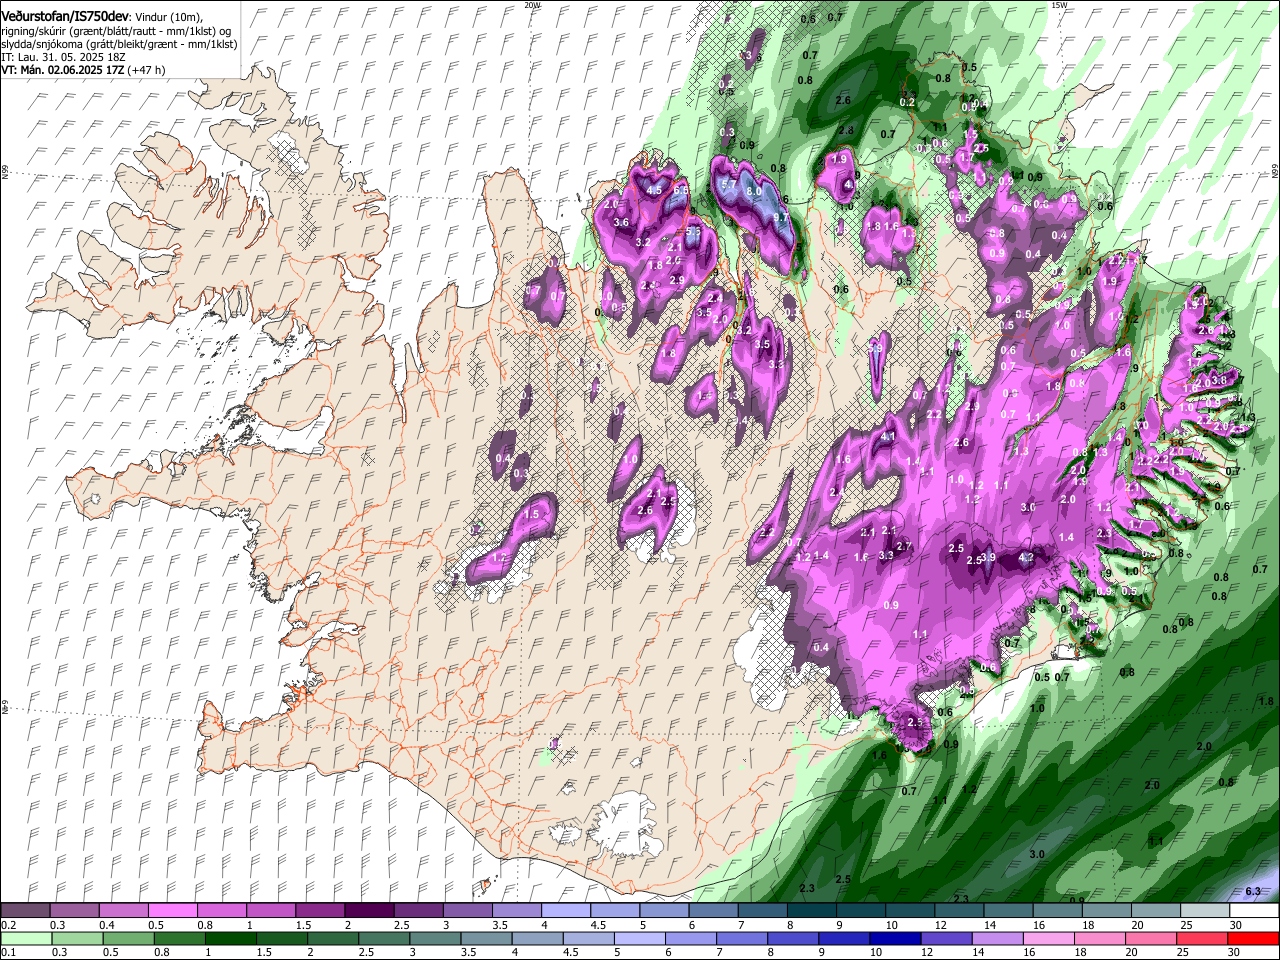Pick the dark teal 8 swatch in top legend row
The image size is (1280, 960).
pyautogui.click(x=810, y=911)
